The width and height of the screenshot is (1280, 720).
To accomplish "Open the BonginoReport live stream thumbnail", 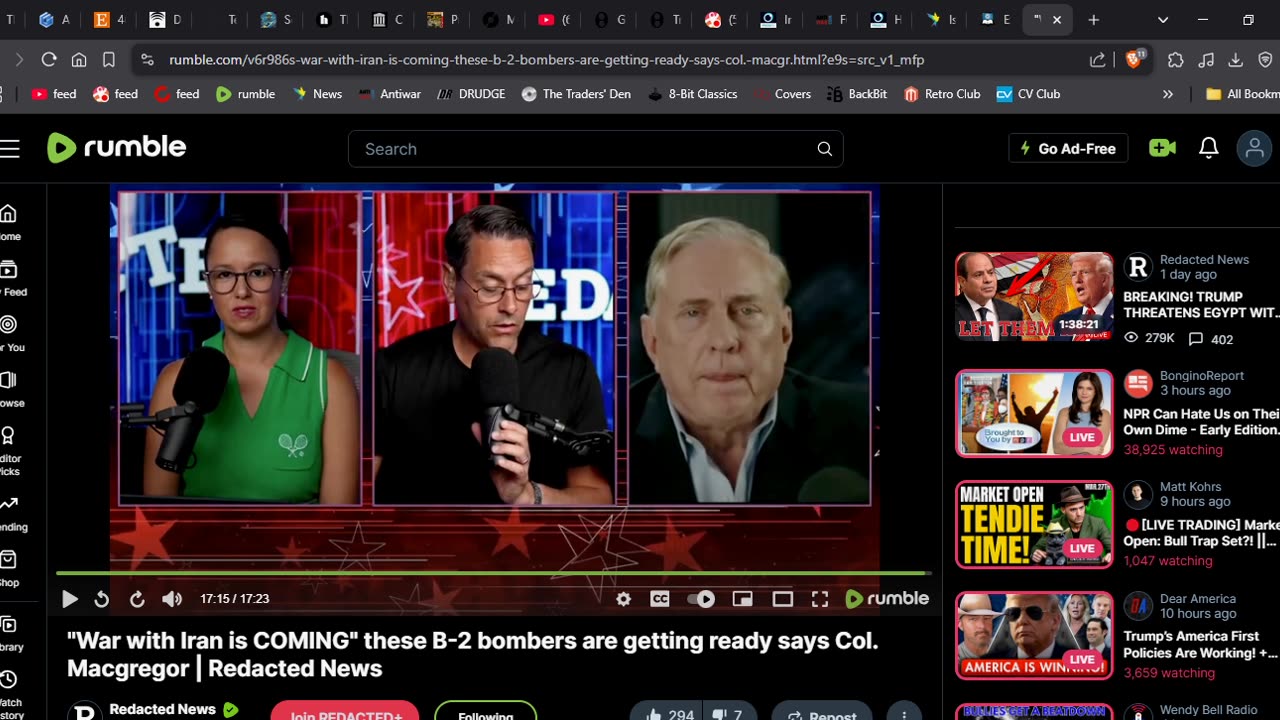I will 1034,413.
